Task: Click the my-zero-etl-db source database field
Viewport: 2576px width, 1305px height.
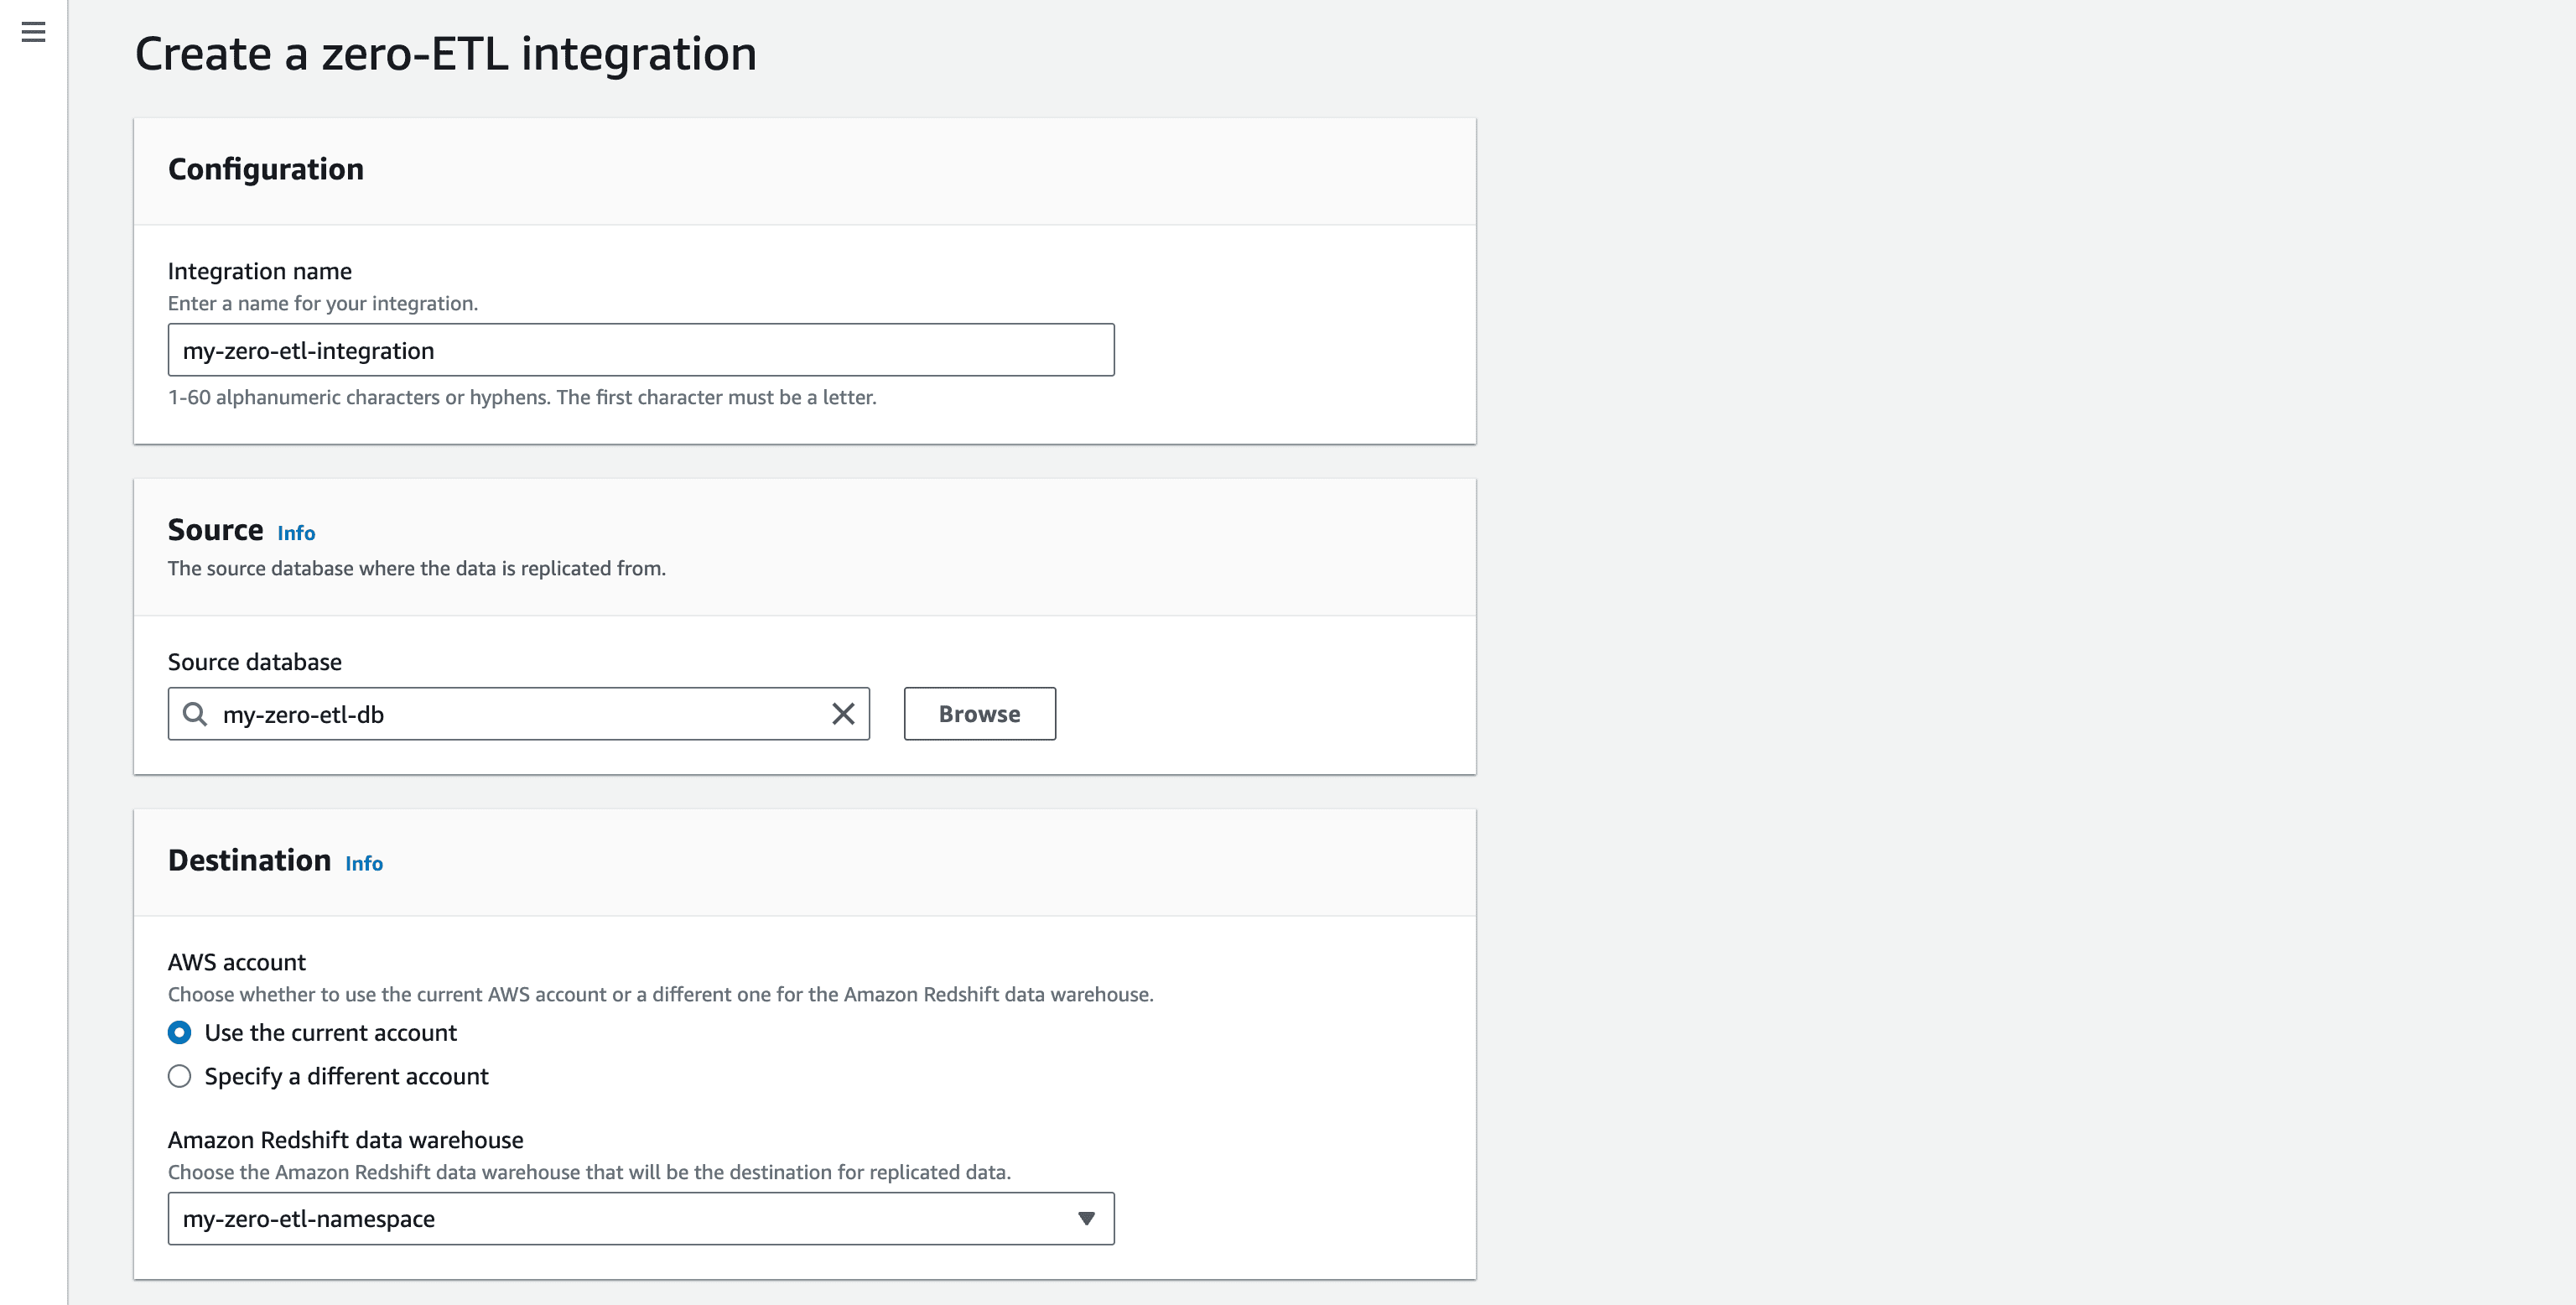Action: (518, 714)
